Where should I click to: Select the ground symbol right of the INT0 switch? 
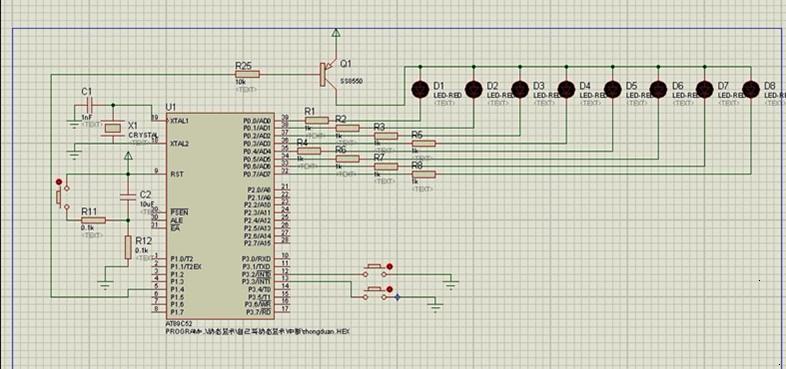tap(451, 284)
